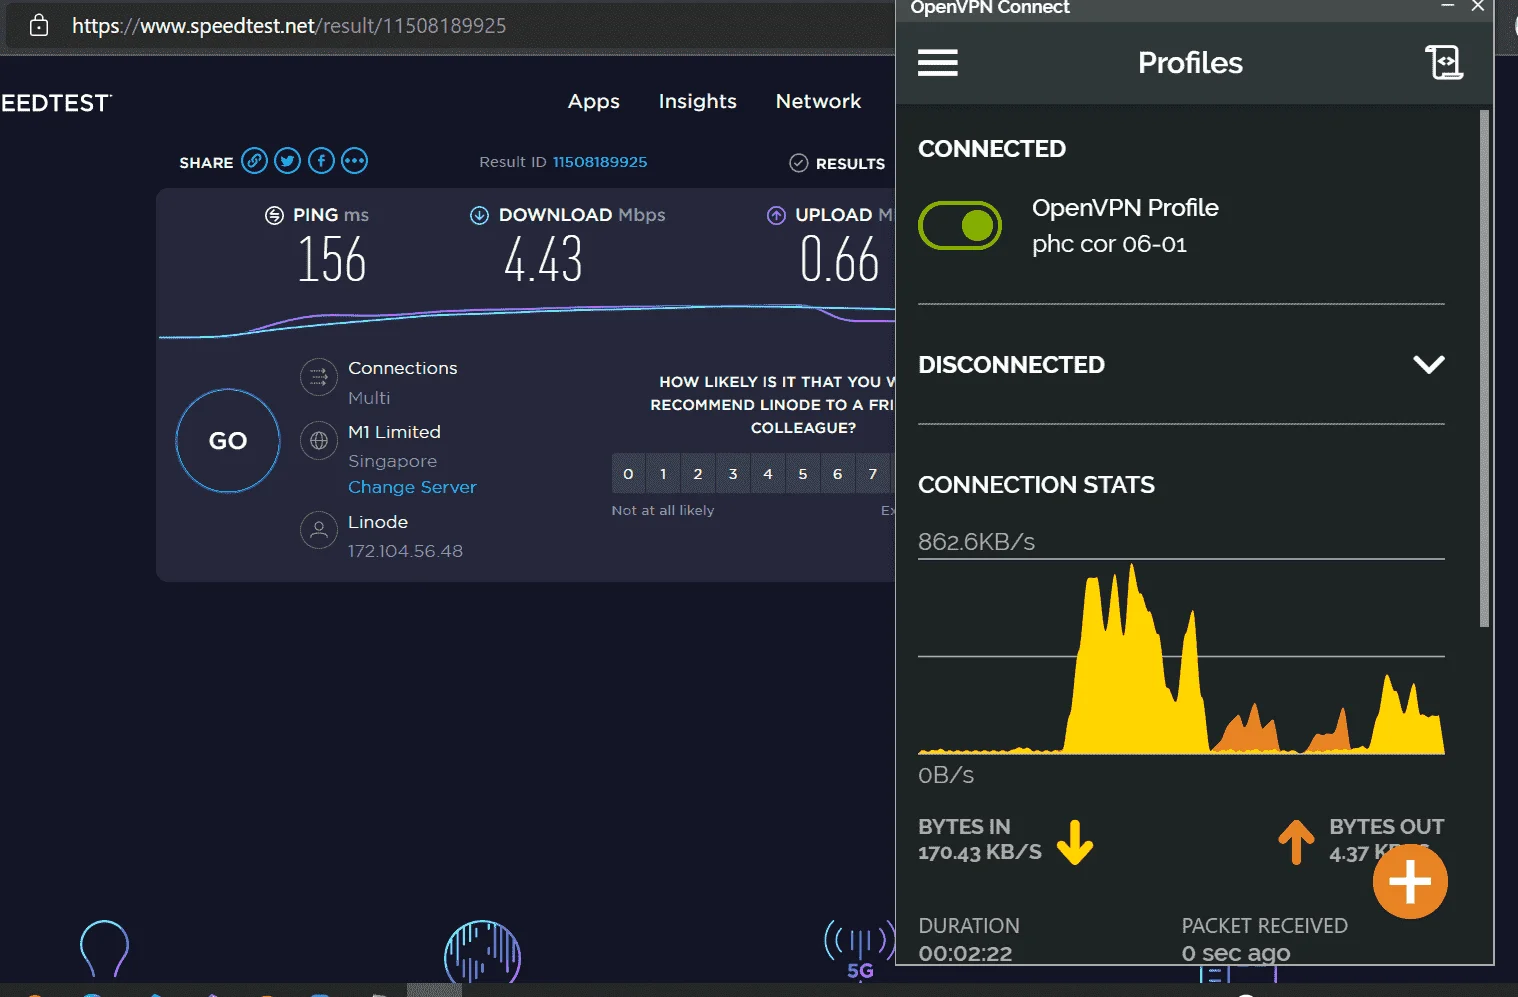
Task: Toggle off the OpenVPN Profile connection switch
Action: click(960, 226)
